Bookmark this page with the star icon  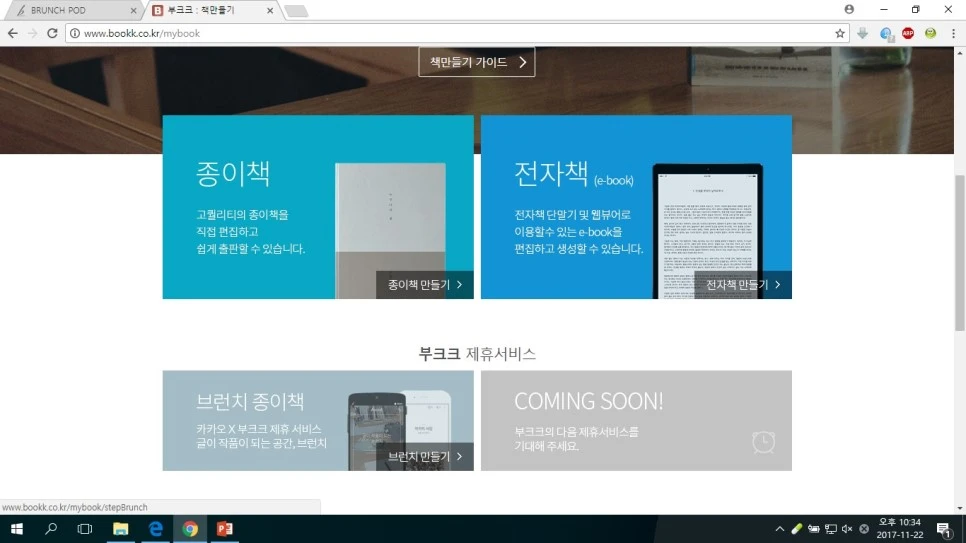pos(840,33)
